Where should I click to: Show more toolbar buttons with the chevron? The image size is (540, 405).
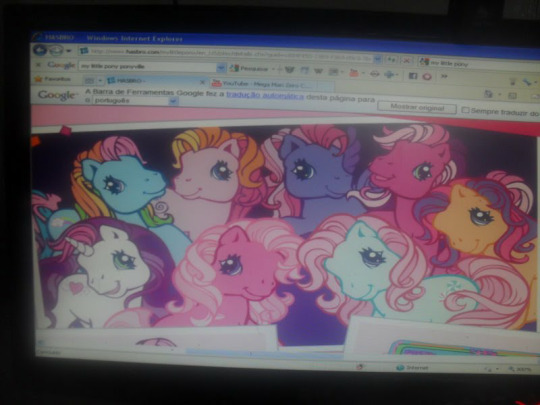pos(444,76)
